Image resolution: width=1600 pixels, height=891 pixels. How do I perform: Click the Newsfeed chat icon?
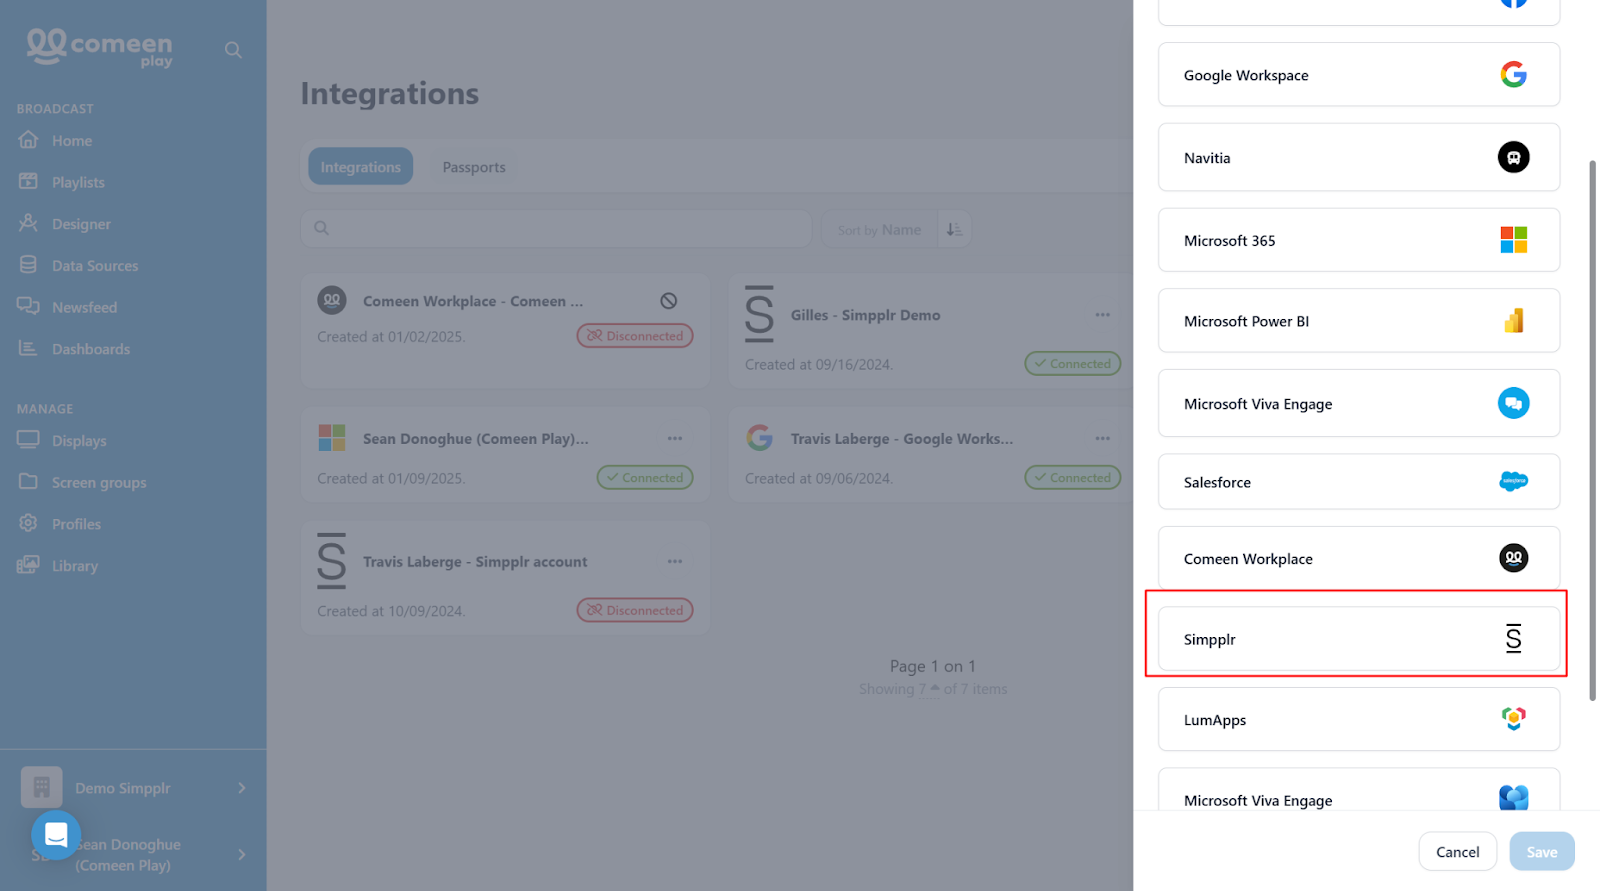[x=28, y=306]
